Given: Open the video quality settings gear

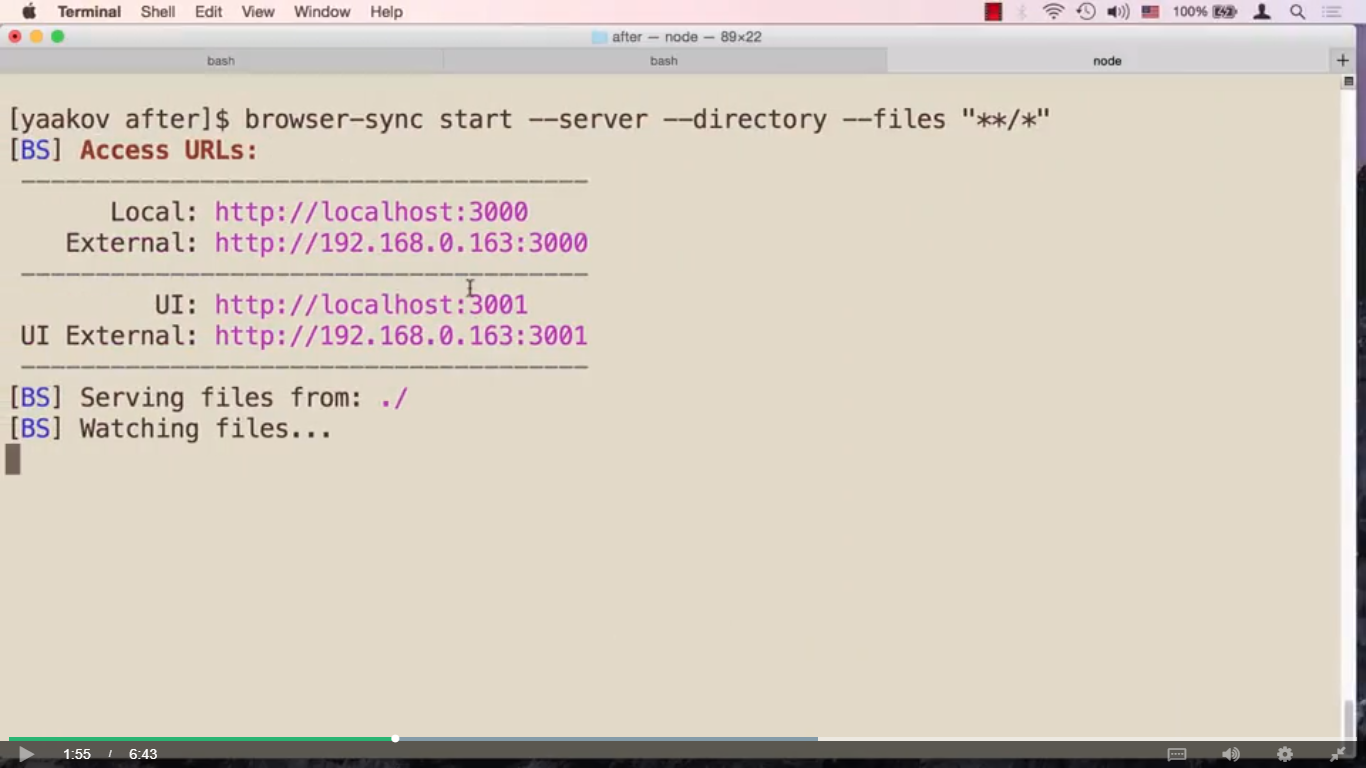Looking at the screenshot, I should click(x=1285, y=754).
